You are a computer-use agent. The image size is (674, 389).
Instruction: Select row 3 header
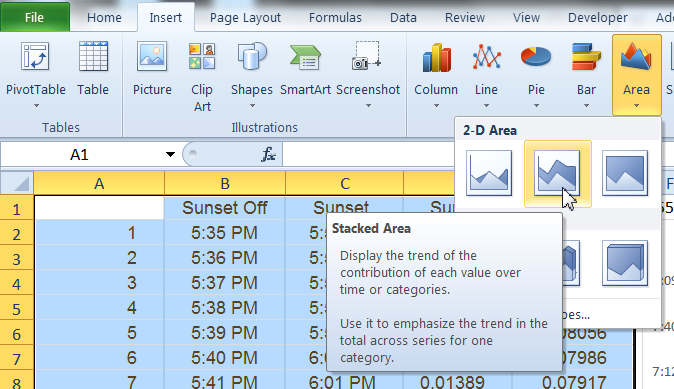[x=16, y=258]
